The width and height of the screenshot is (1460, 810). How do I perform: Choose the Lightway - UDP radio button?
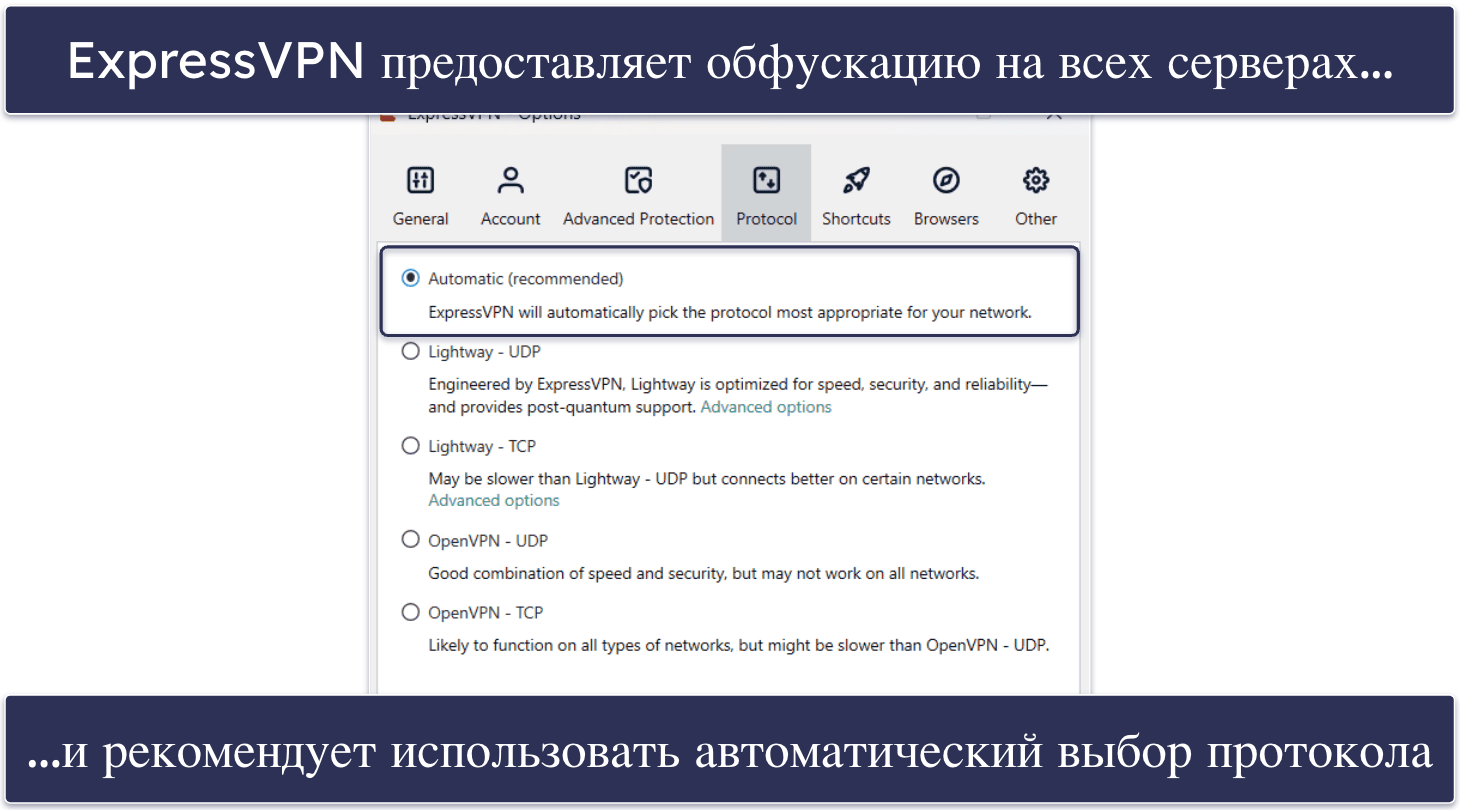[x=410, y=352]
